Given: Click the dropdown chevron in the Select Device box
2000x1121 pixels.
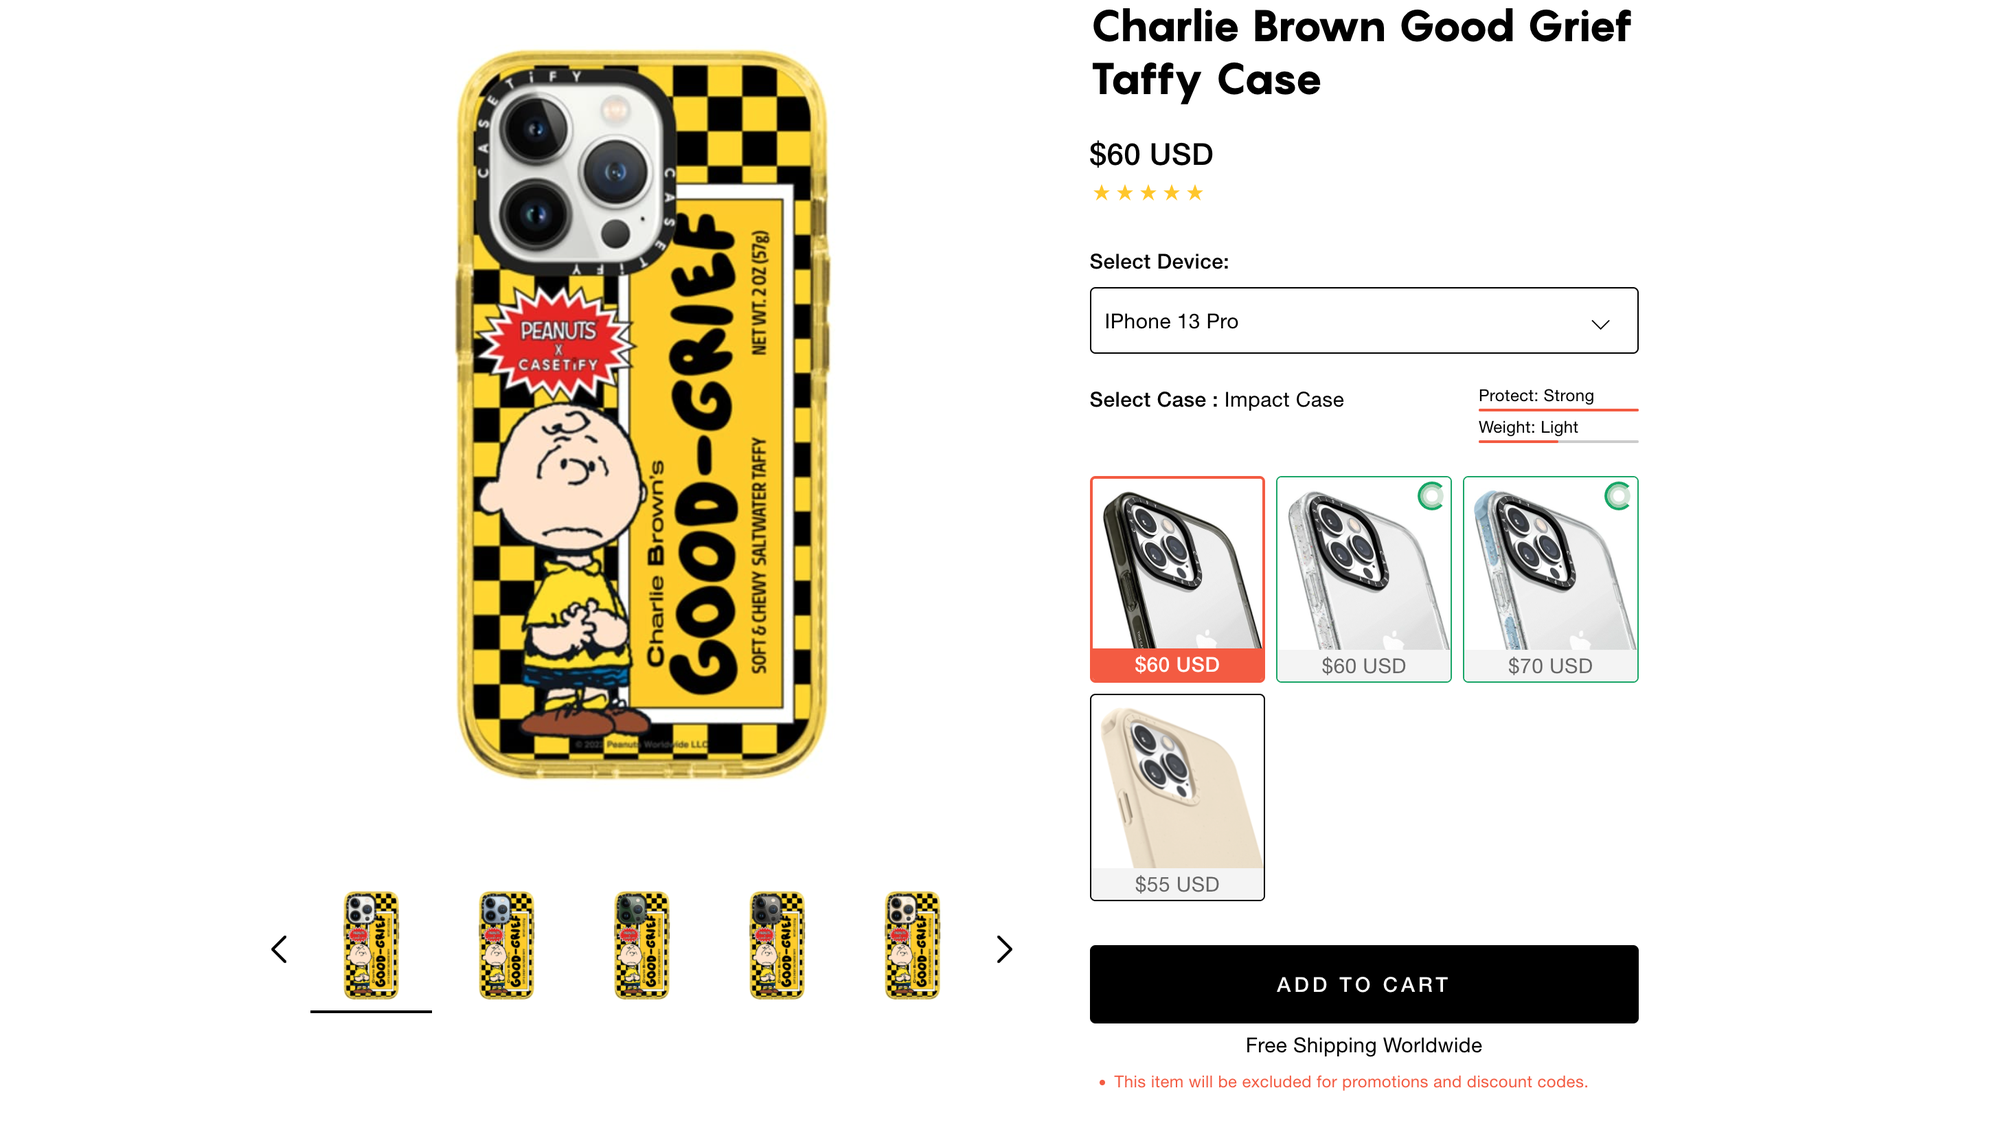Looking at the screenshot, I should tap(1600, 324).
